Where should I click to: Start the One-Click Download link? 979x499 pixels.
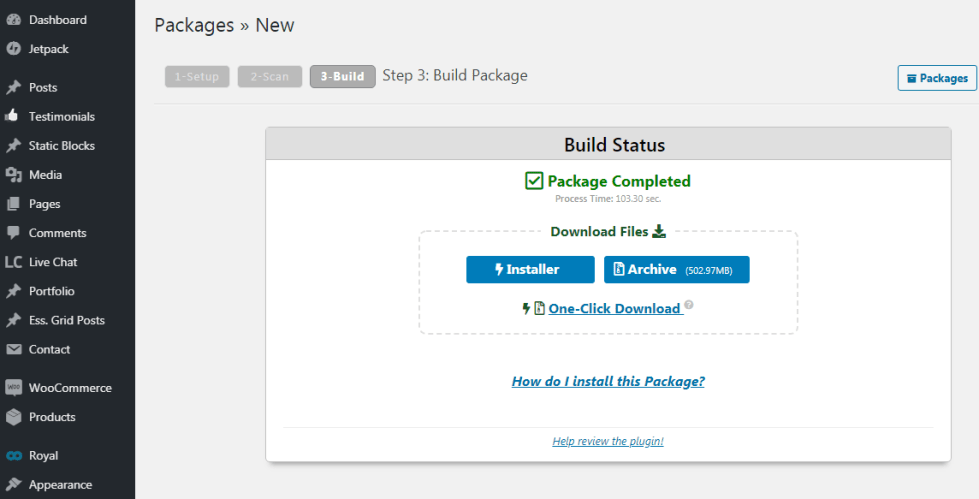(614, 309)
